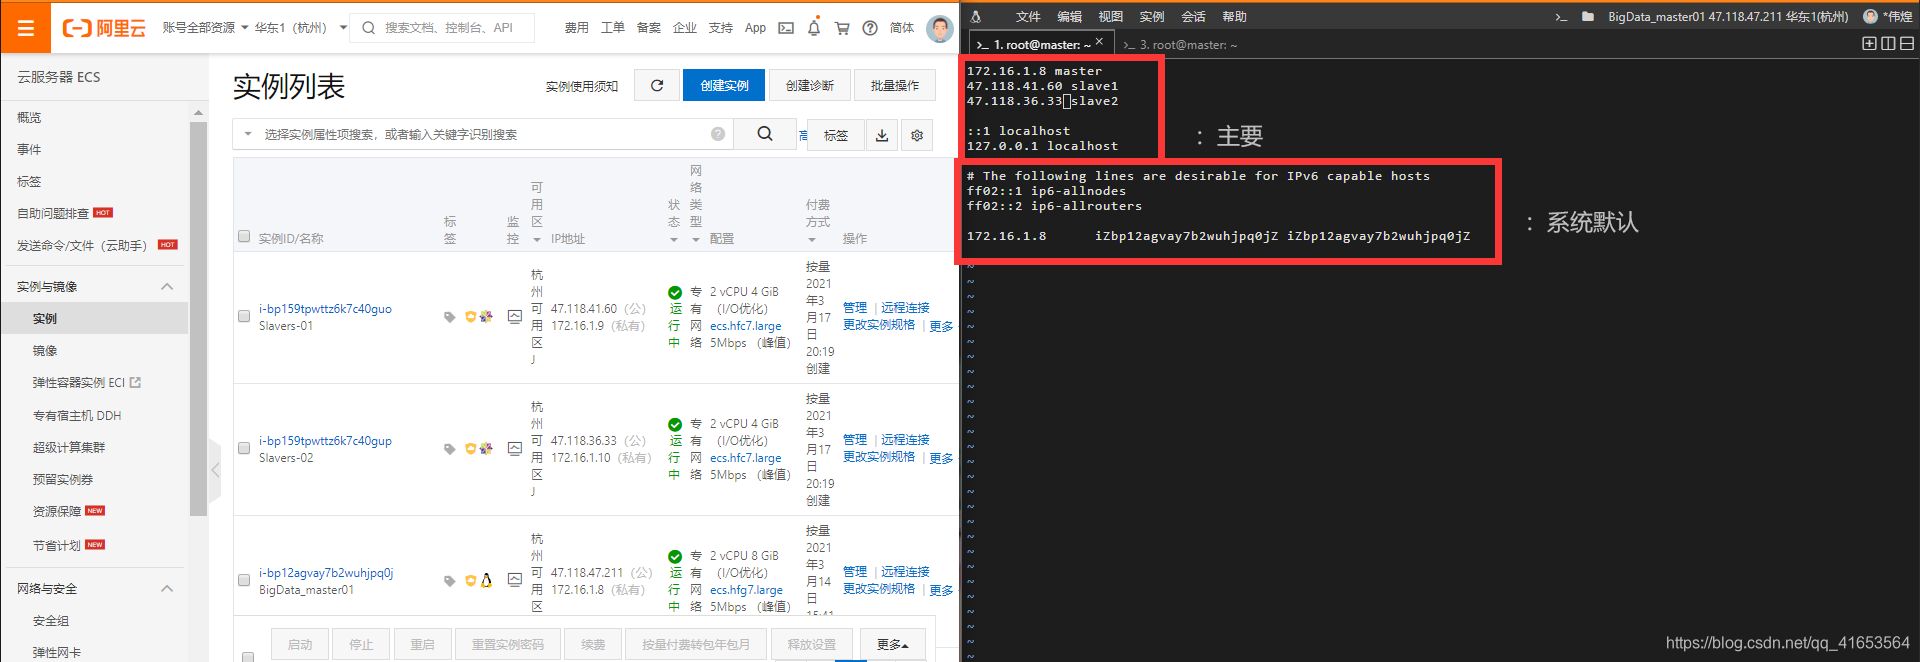This screenshot has height=662, width=1920.
Task: Check the select-all instances header checkbox
Action: click(244, 237)
